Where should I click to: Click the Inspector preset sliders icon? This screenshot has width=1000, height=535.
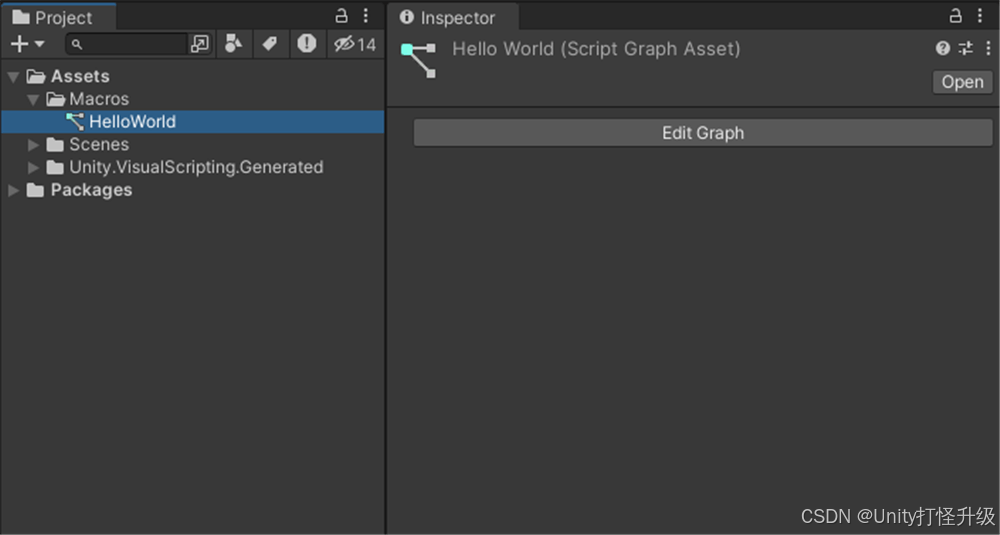point(965,48)
